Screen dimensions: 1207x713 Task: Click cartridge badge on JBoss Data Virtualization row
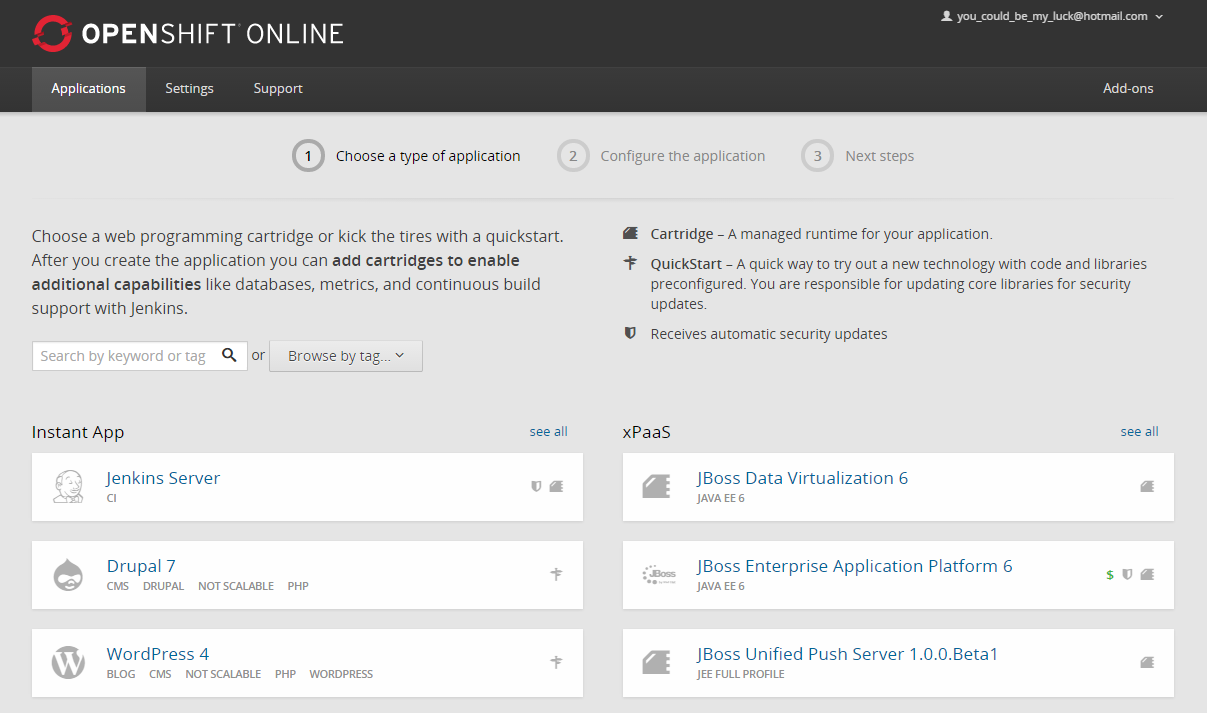click(1147, 486)
